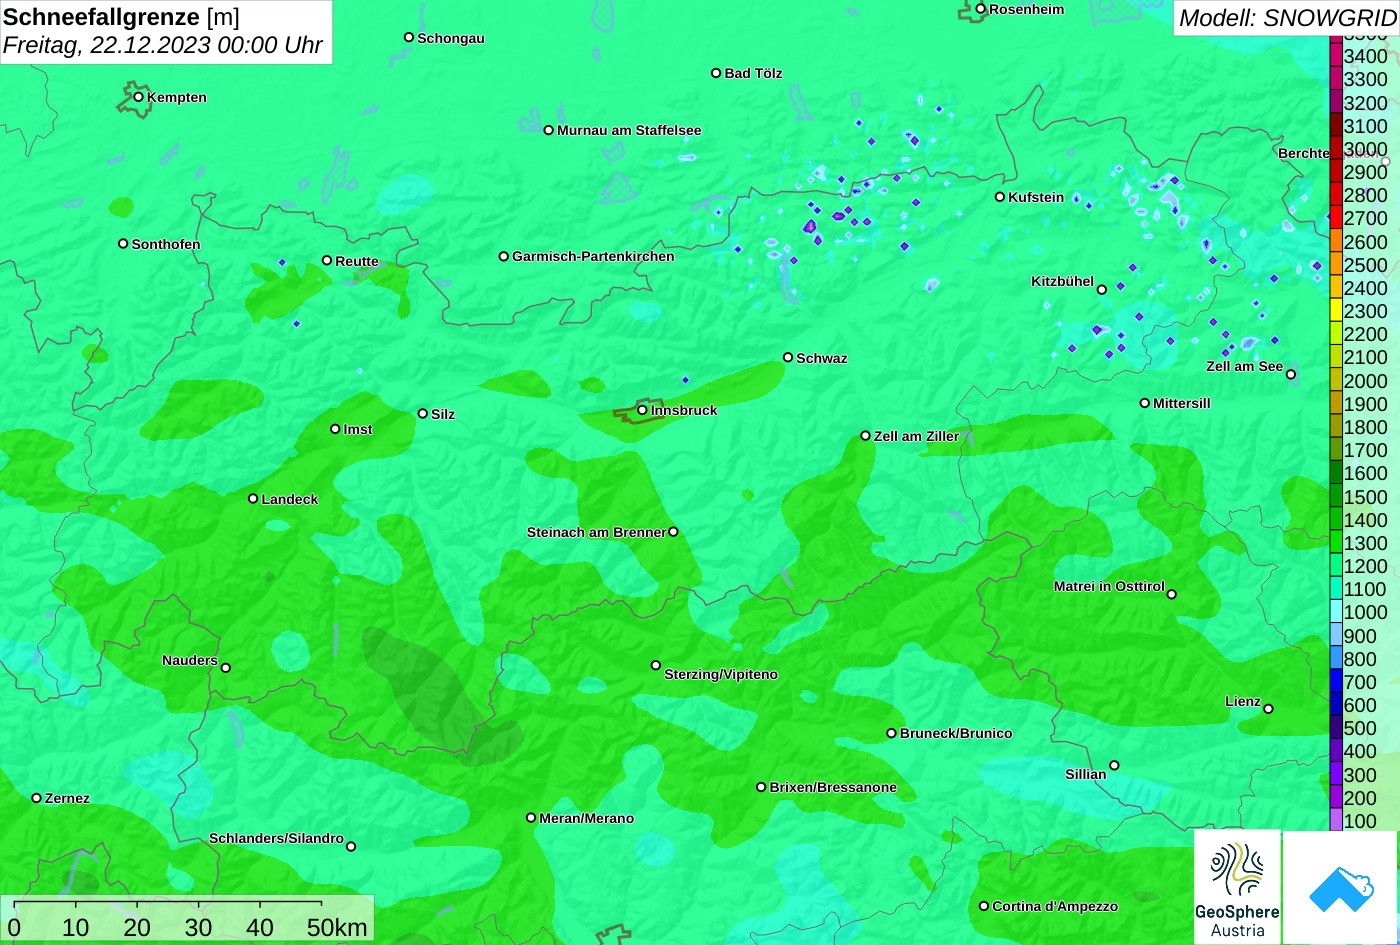Select the Rosenheim marker dot
Image resolution: width=1400 pixels, height=945 pixels.
[x=980, y=9]
